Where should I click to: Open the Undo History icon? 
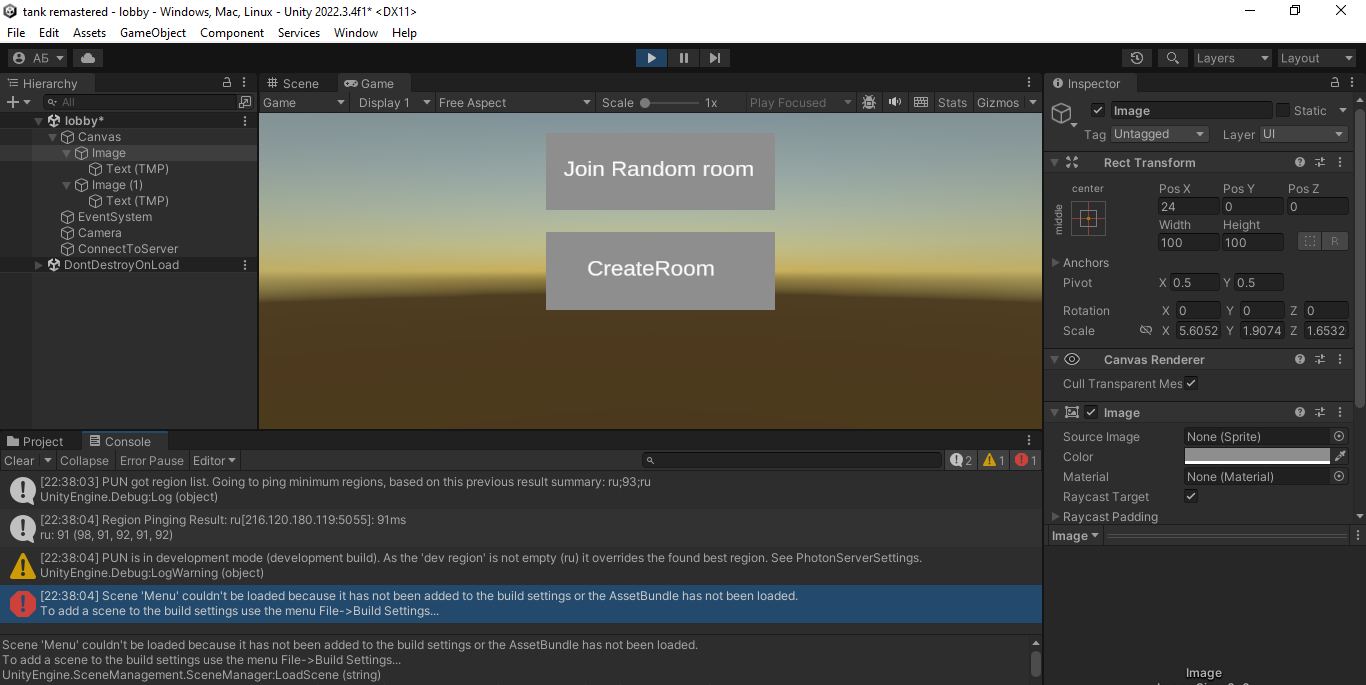[1136, 58]
